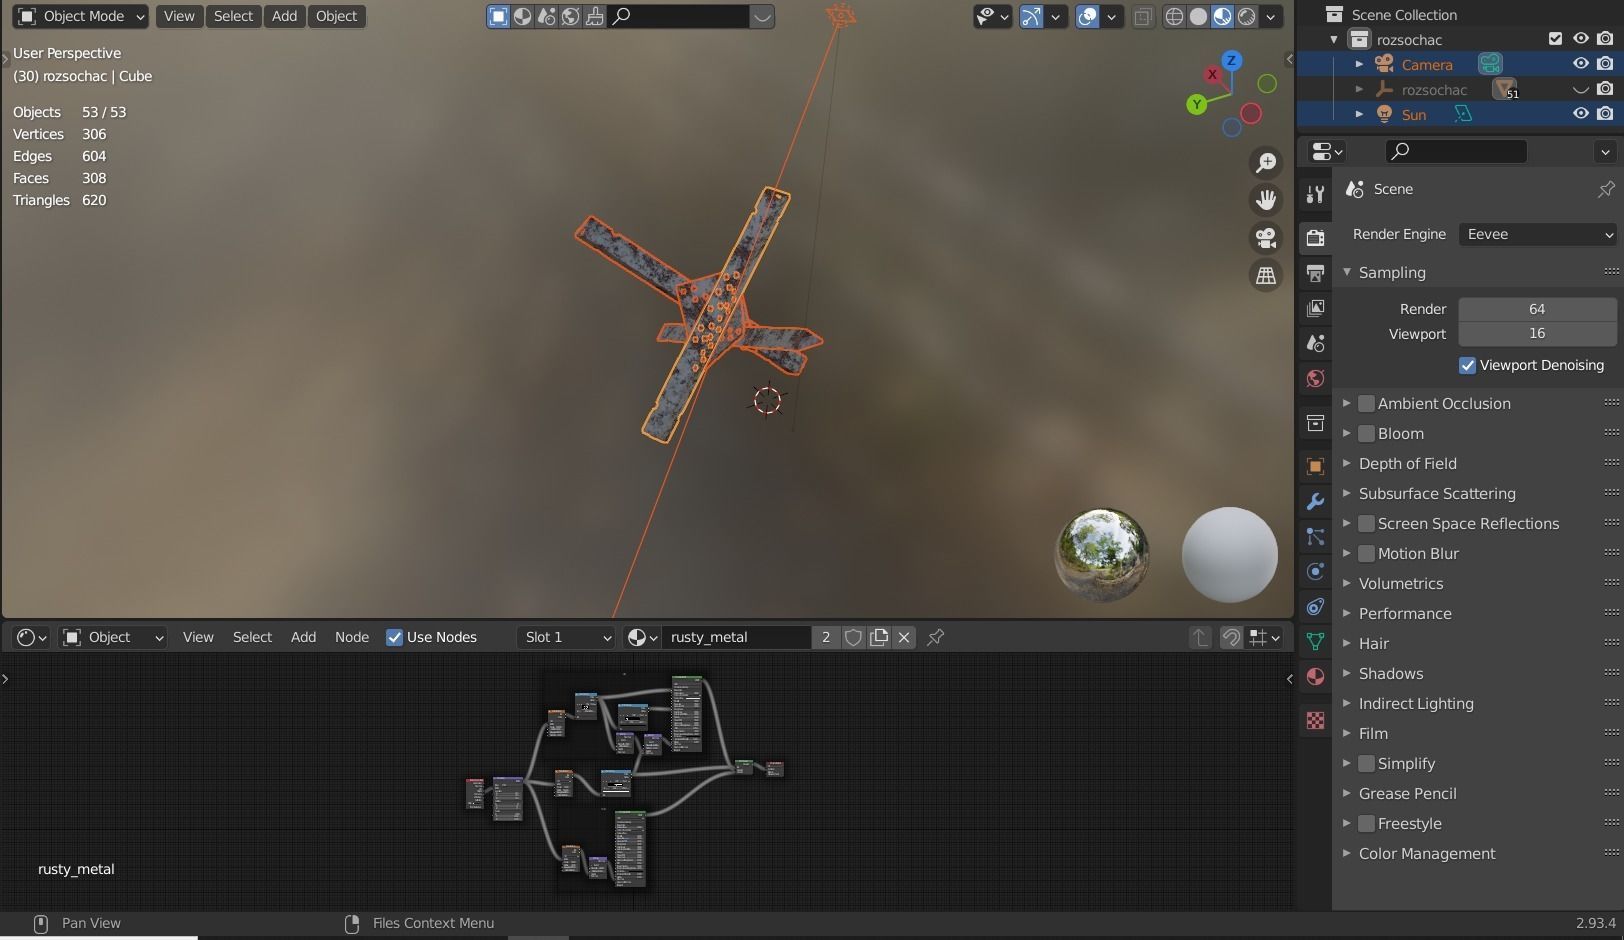
Task: Switch to solid viewport shading
Action: 1198,16
